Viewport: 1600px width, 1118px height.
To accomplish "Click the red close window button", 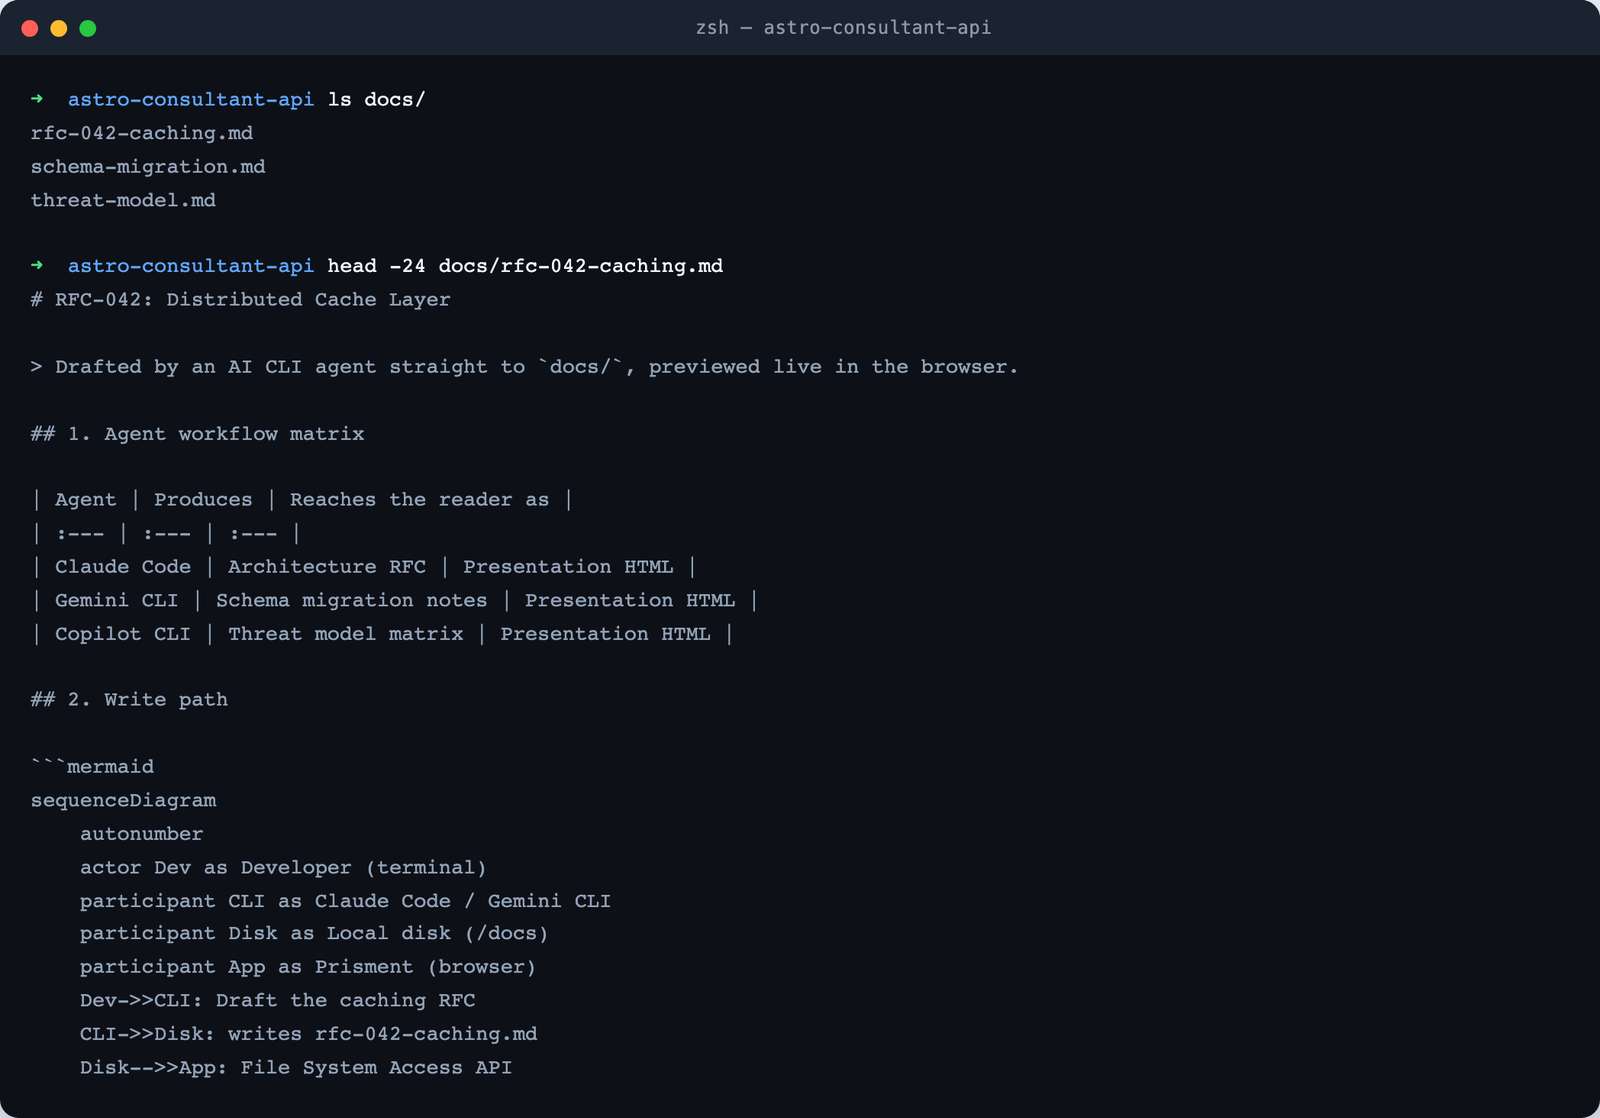I will (x=30, y=28).
